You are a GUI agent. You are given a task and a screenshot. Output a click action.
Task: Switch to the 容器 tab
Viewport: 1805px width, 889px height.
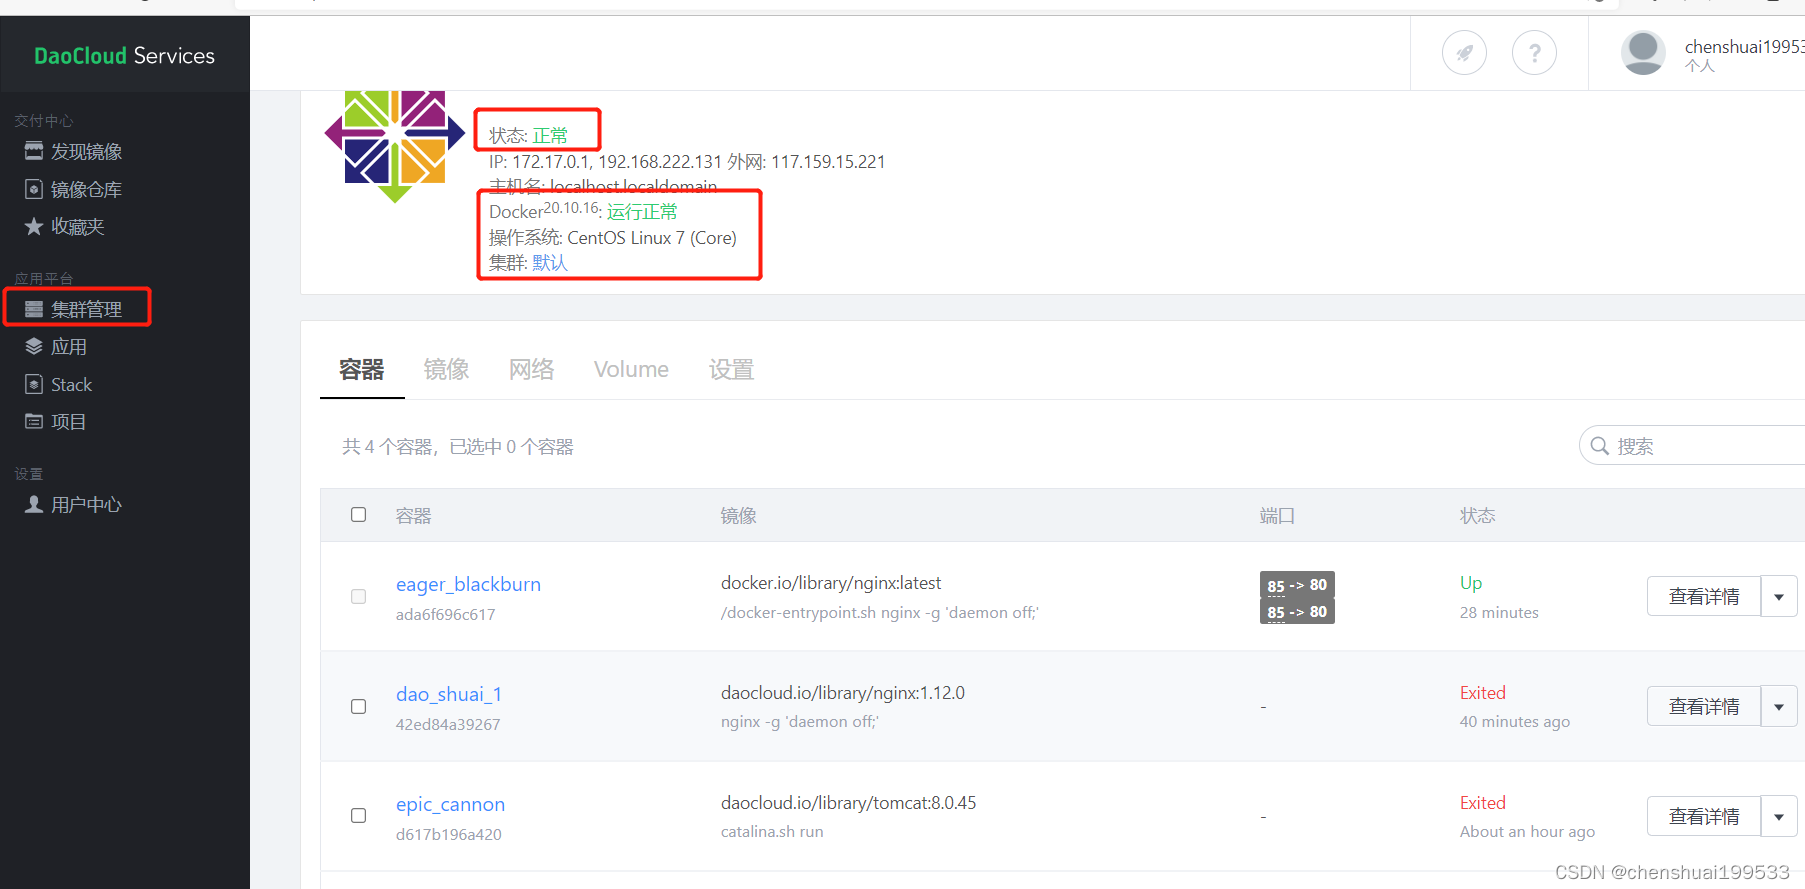point(362,370)
